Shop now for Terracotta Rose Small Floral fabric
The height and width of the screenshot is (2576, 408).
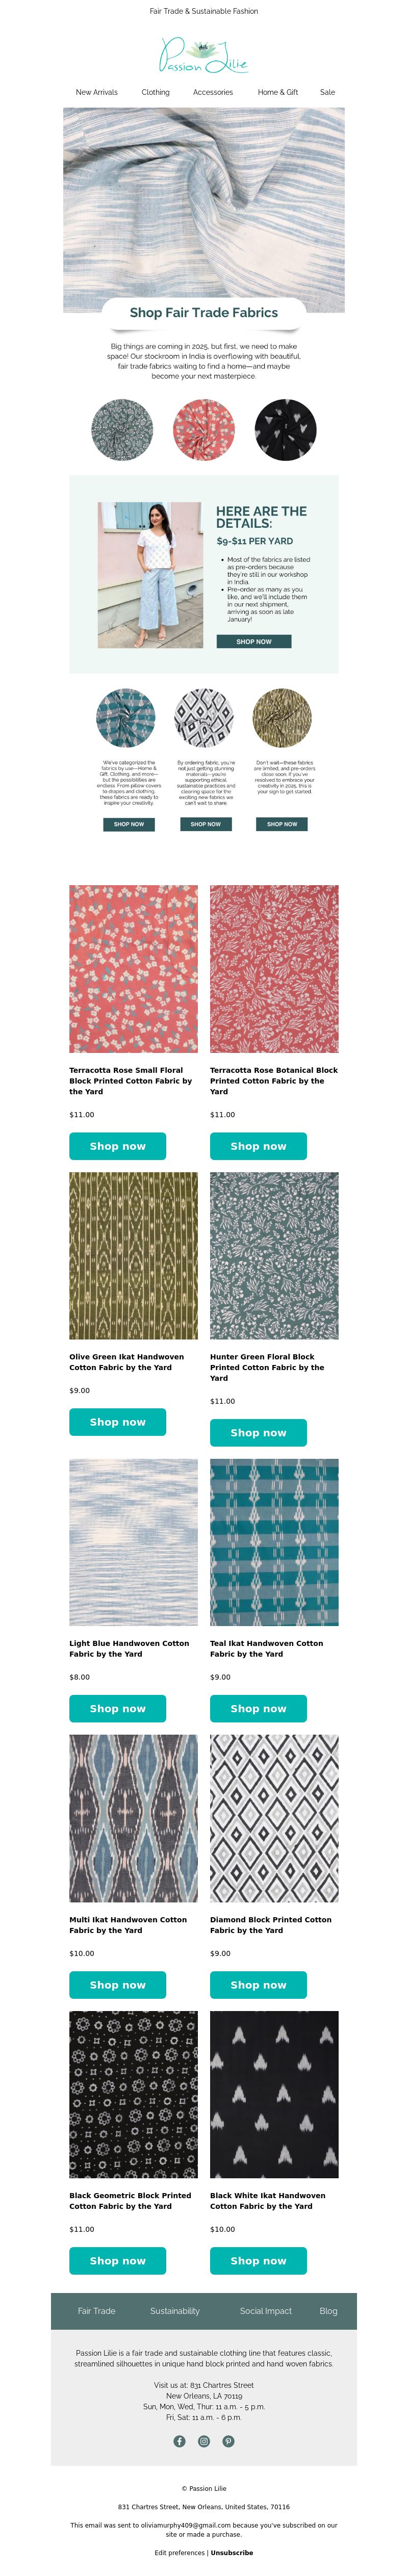(118, 1146)
